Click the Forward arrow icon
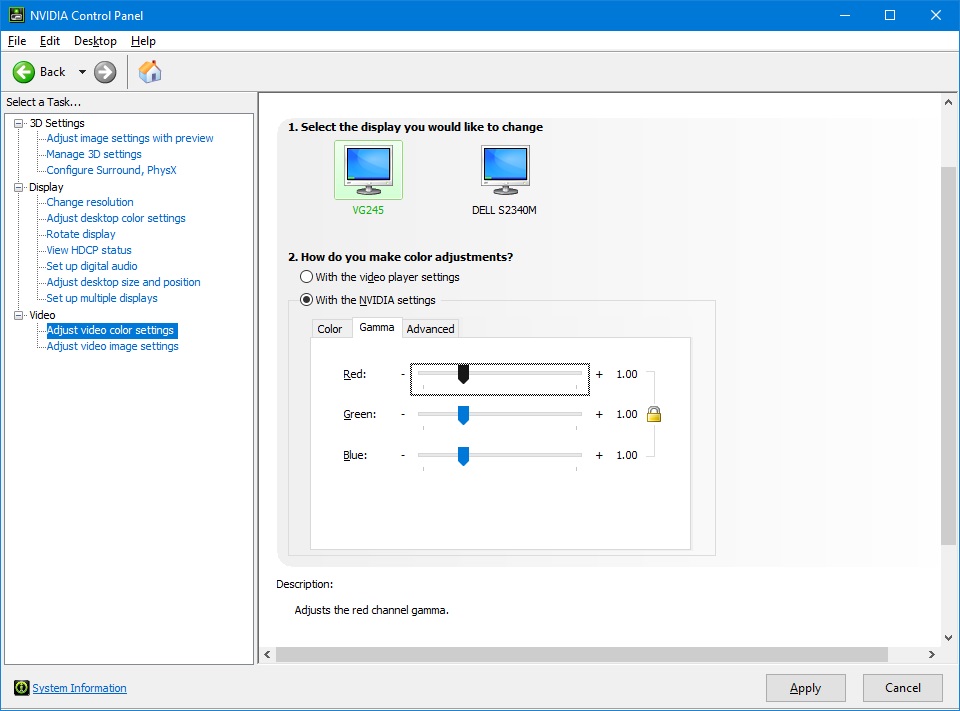The height and width of the screenshot is (711, 960). coord(105,72)
